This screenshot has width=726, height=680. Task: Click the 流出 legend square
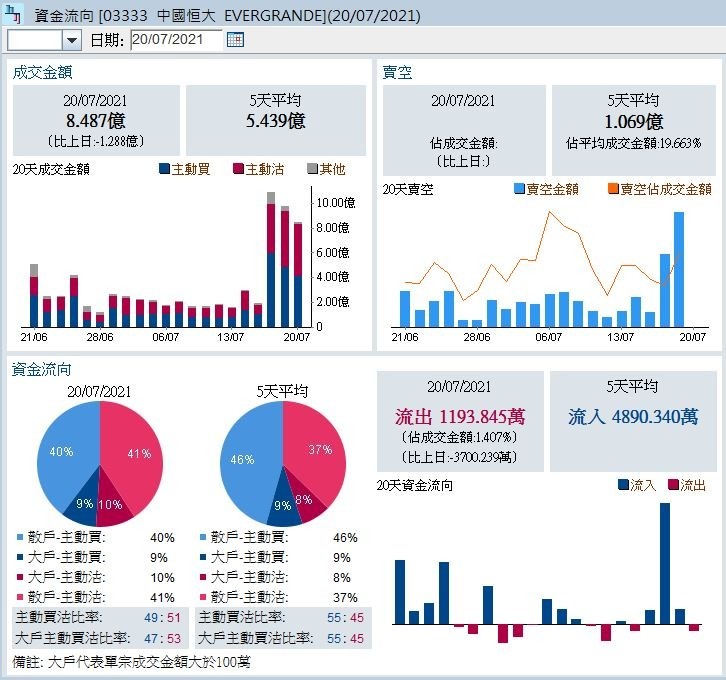pos(672,485)
